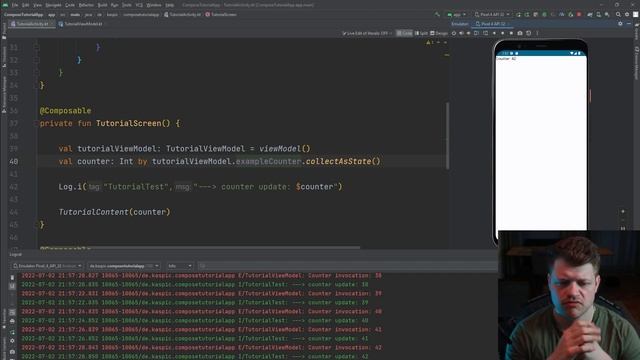The width and height of the screenshot is (640, 360).
Task: Click the Search Everywhere magnifier icon
Action: [618, 15]
